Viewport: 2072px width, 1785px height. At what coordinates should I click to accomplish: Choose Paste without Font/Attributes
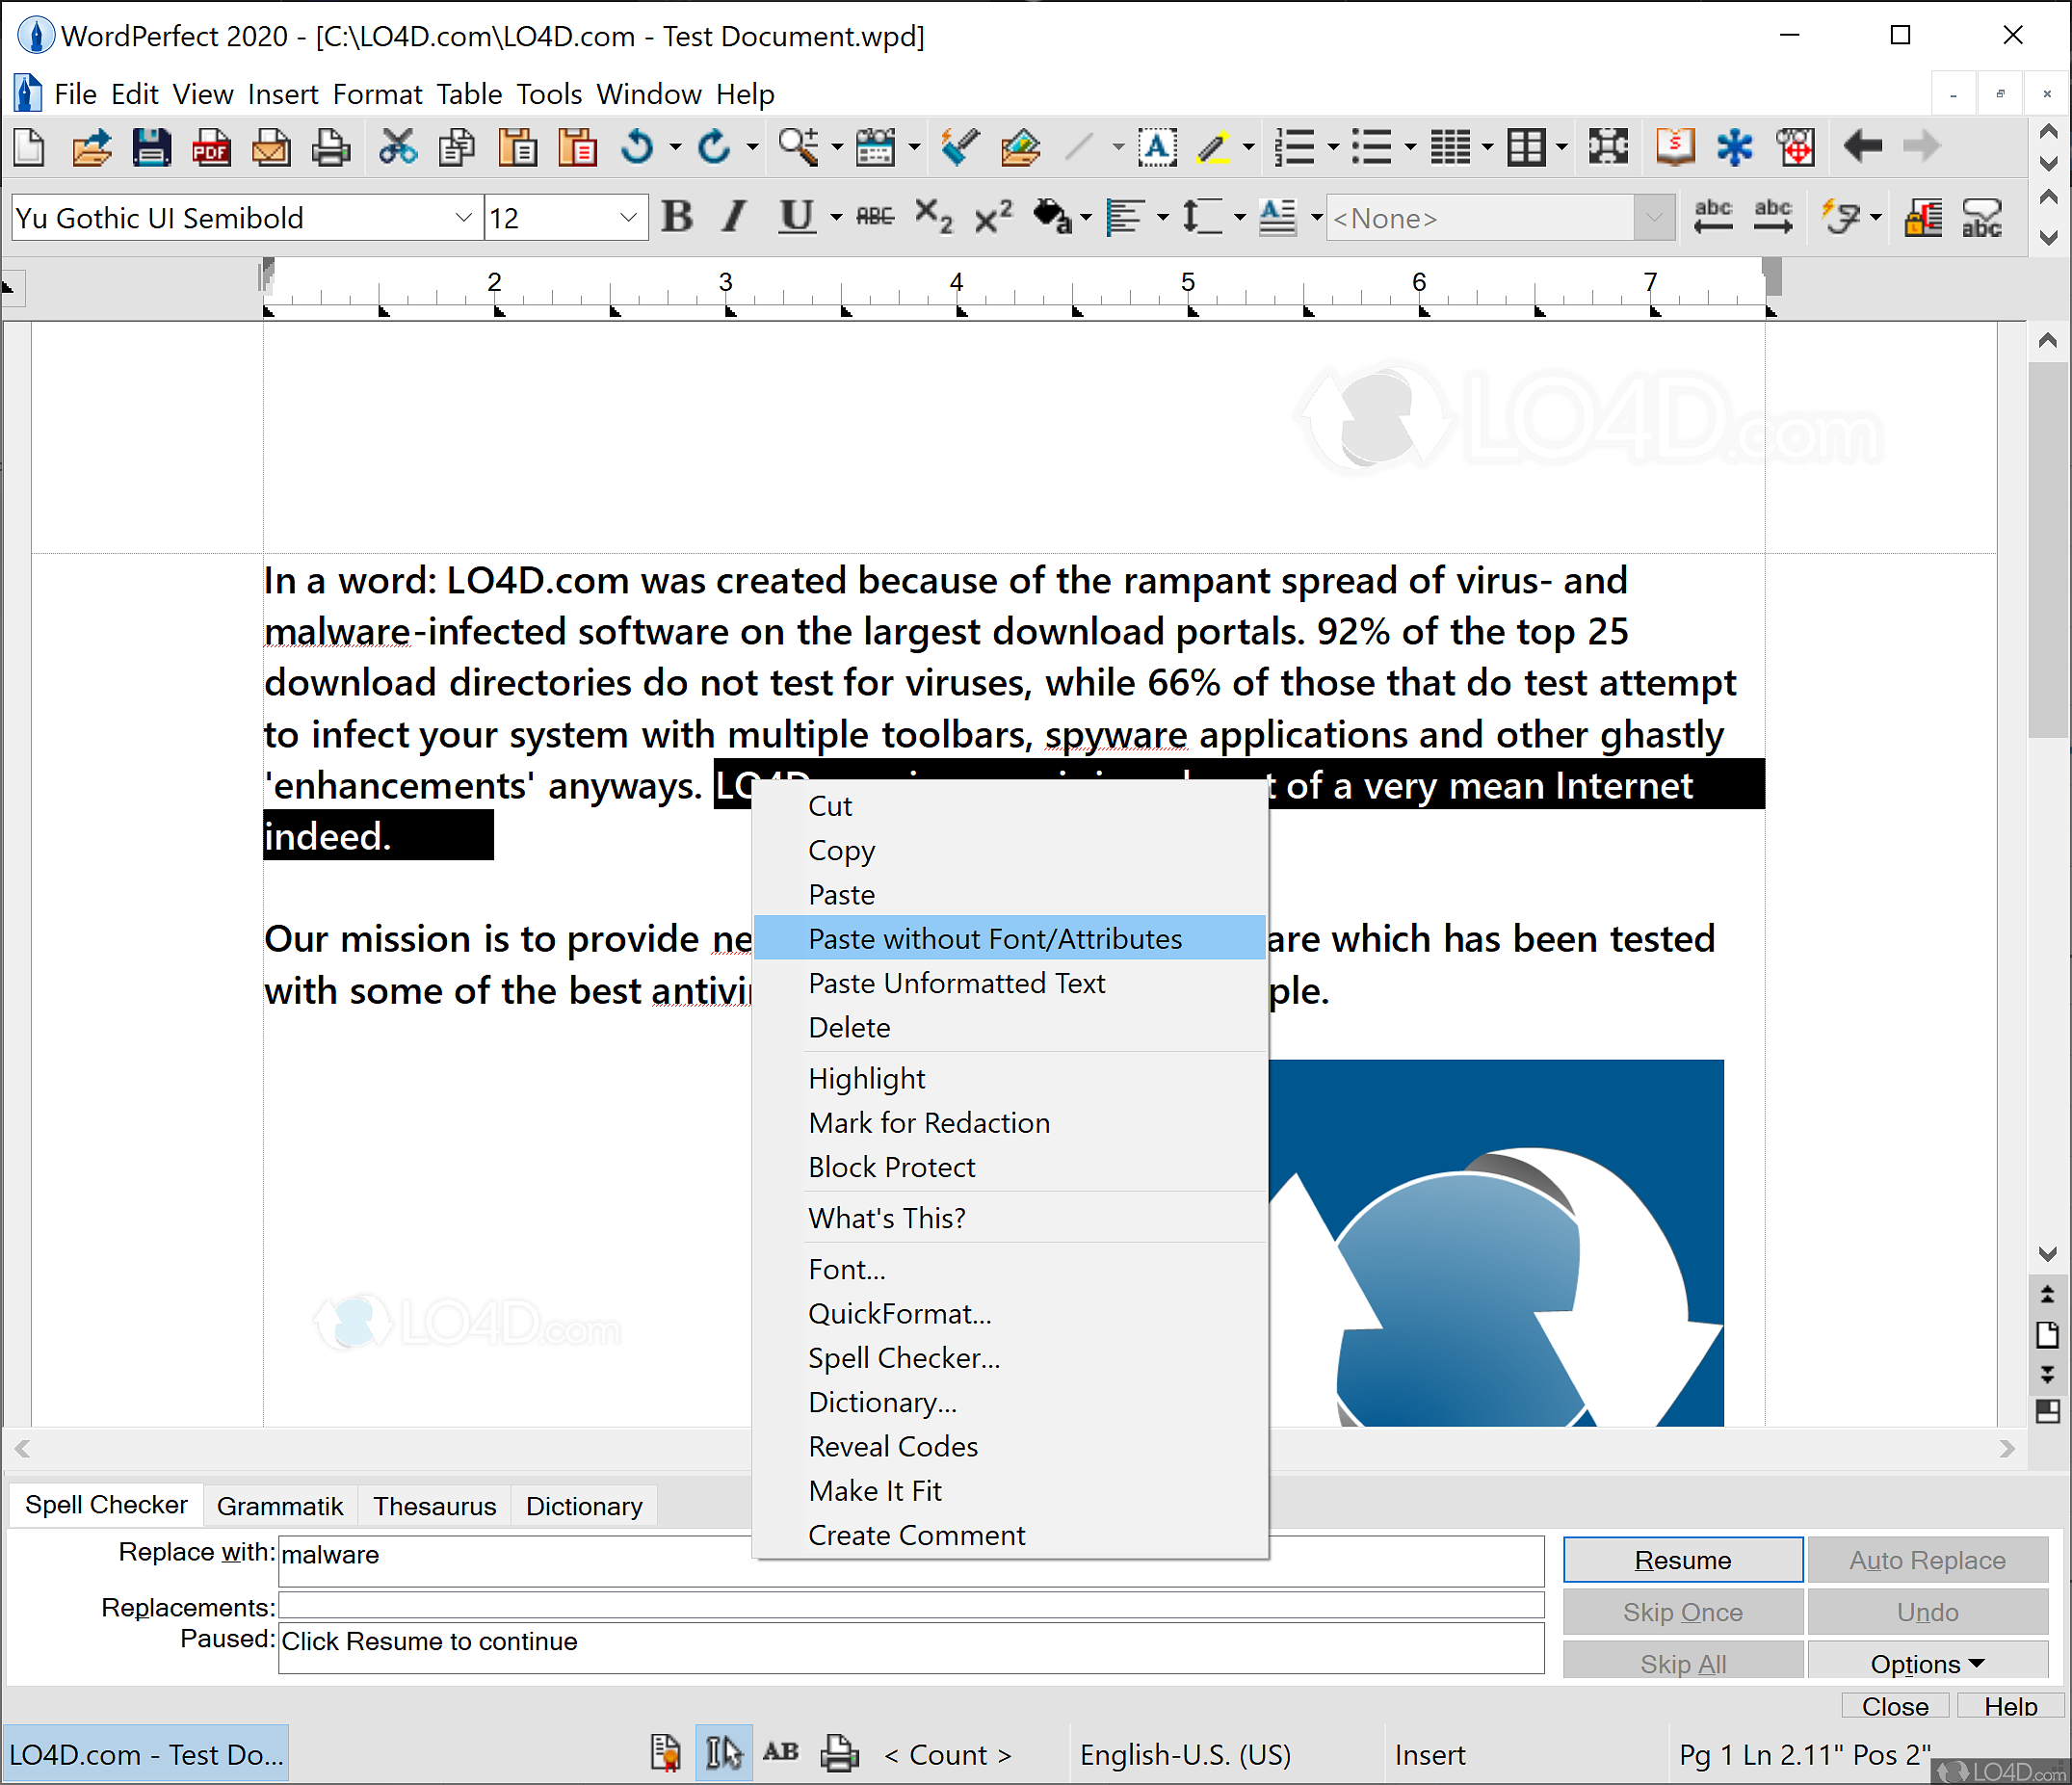coord(1009,939)
